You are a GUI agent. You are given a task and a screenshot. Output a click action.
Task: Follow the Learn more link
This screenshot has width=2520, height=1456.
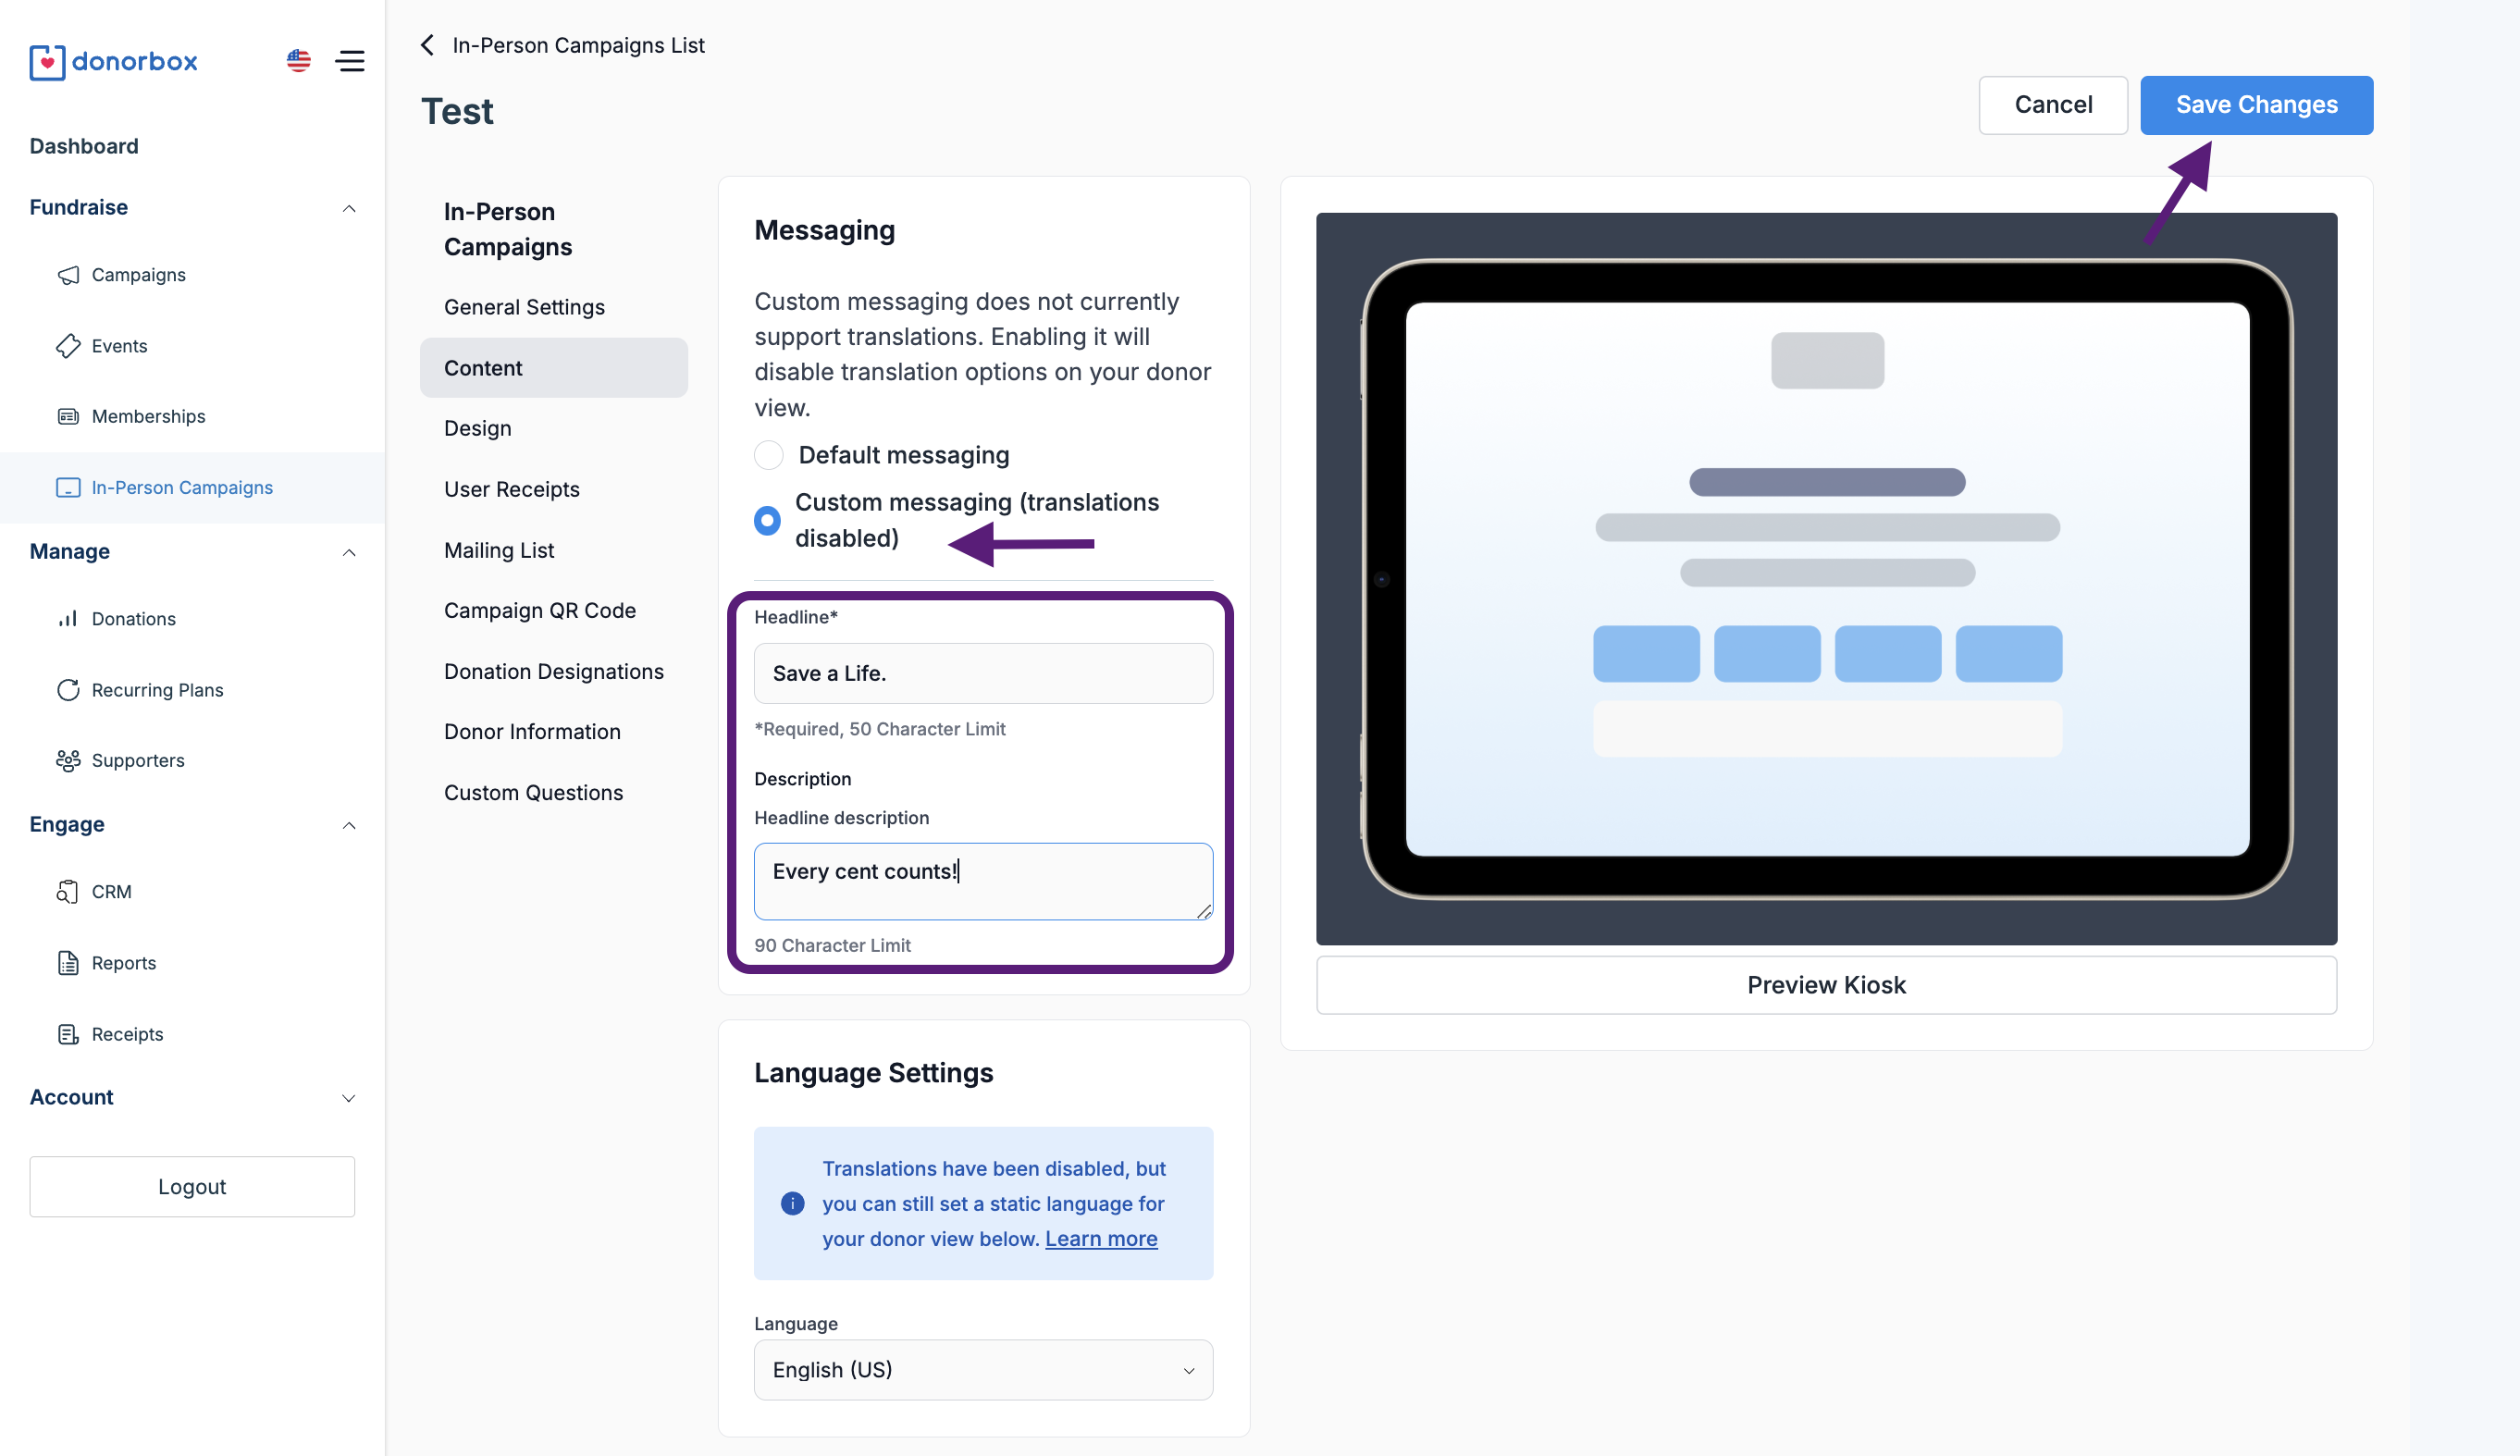pos(1101,1239)
